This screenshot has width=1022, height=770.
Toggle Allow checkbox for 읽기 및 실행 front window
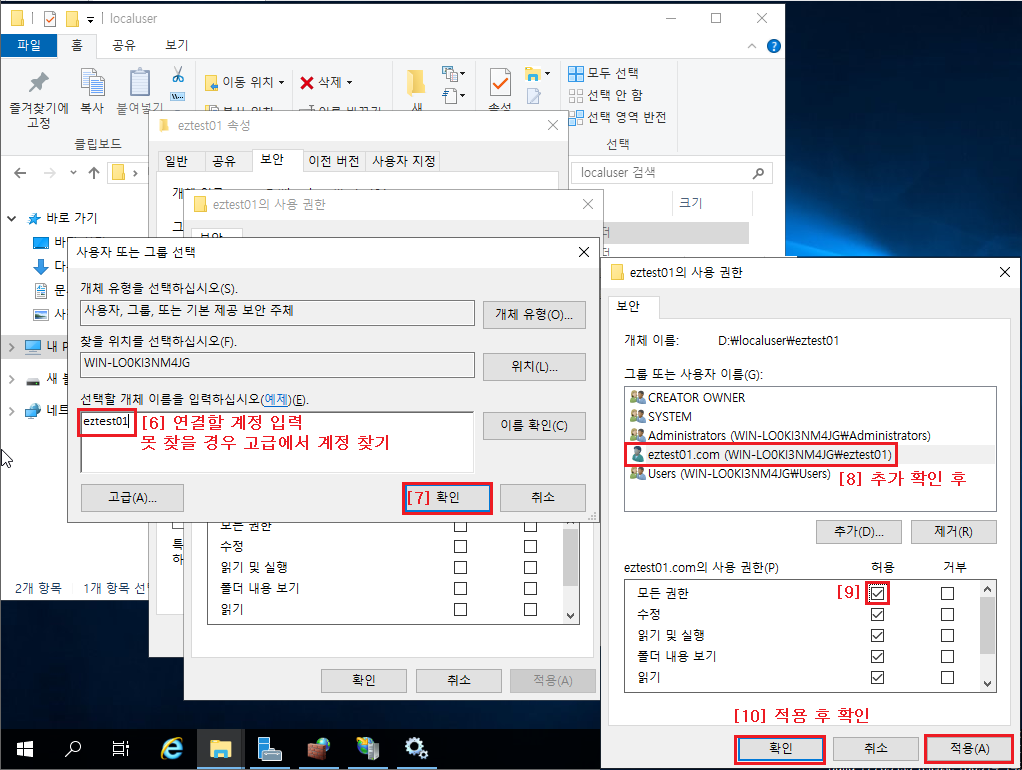click(x=877, y=635)
